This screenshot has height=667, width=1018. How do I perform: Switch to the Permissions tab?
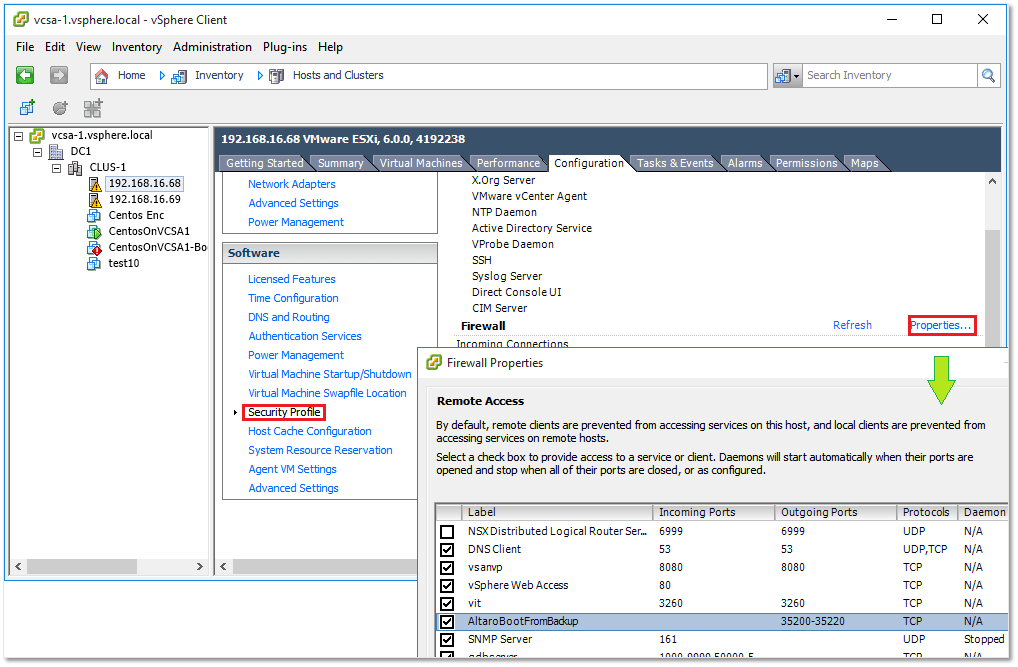[806, 163]
